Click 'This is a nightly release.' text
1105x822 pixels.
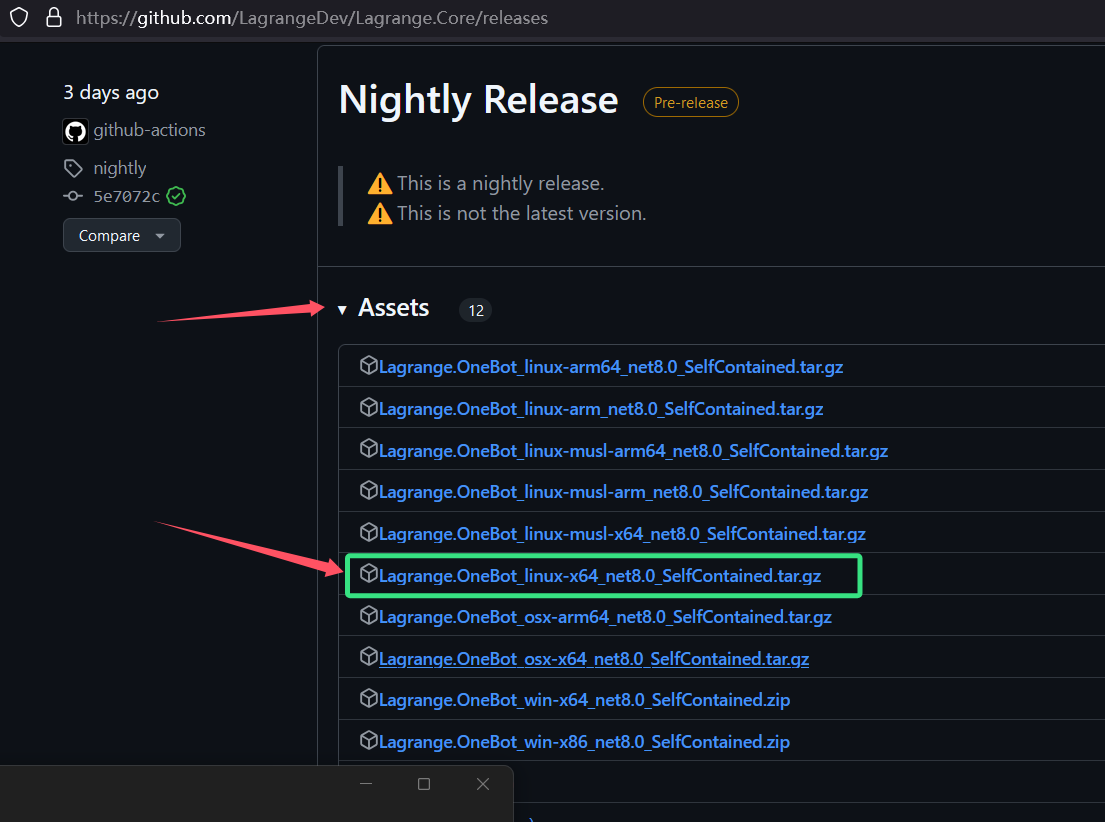(x=500, y=183)
